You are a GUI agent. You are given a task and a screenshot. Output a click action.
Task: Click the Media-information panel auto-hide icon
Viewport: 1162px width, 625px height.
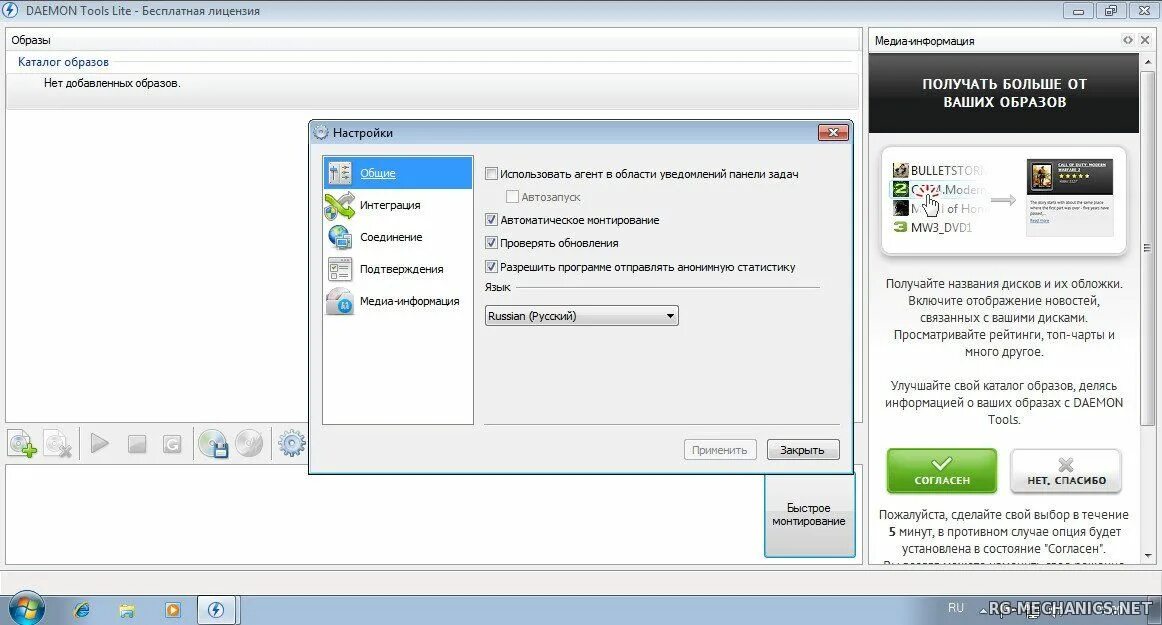(x=1127, y=40)
